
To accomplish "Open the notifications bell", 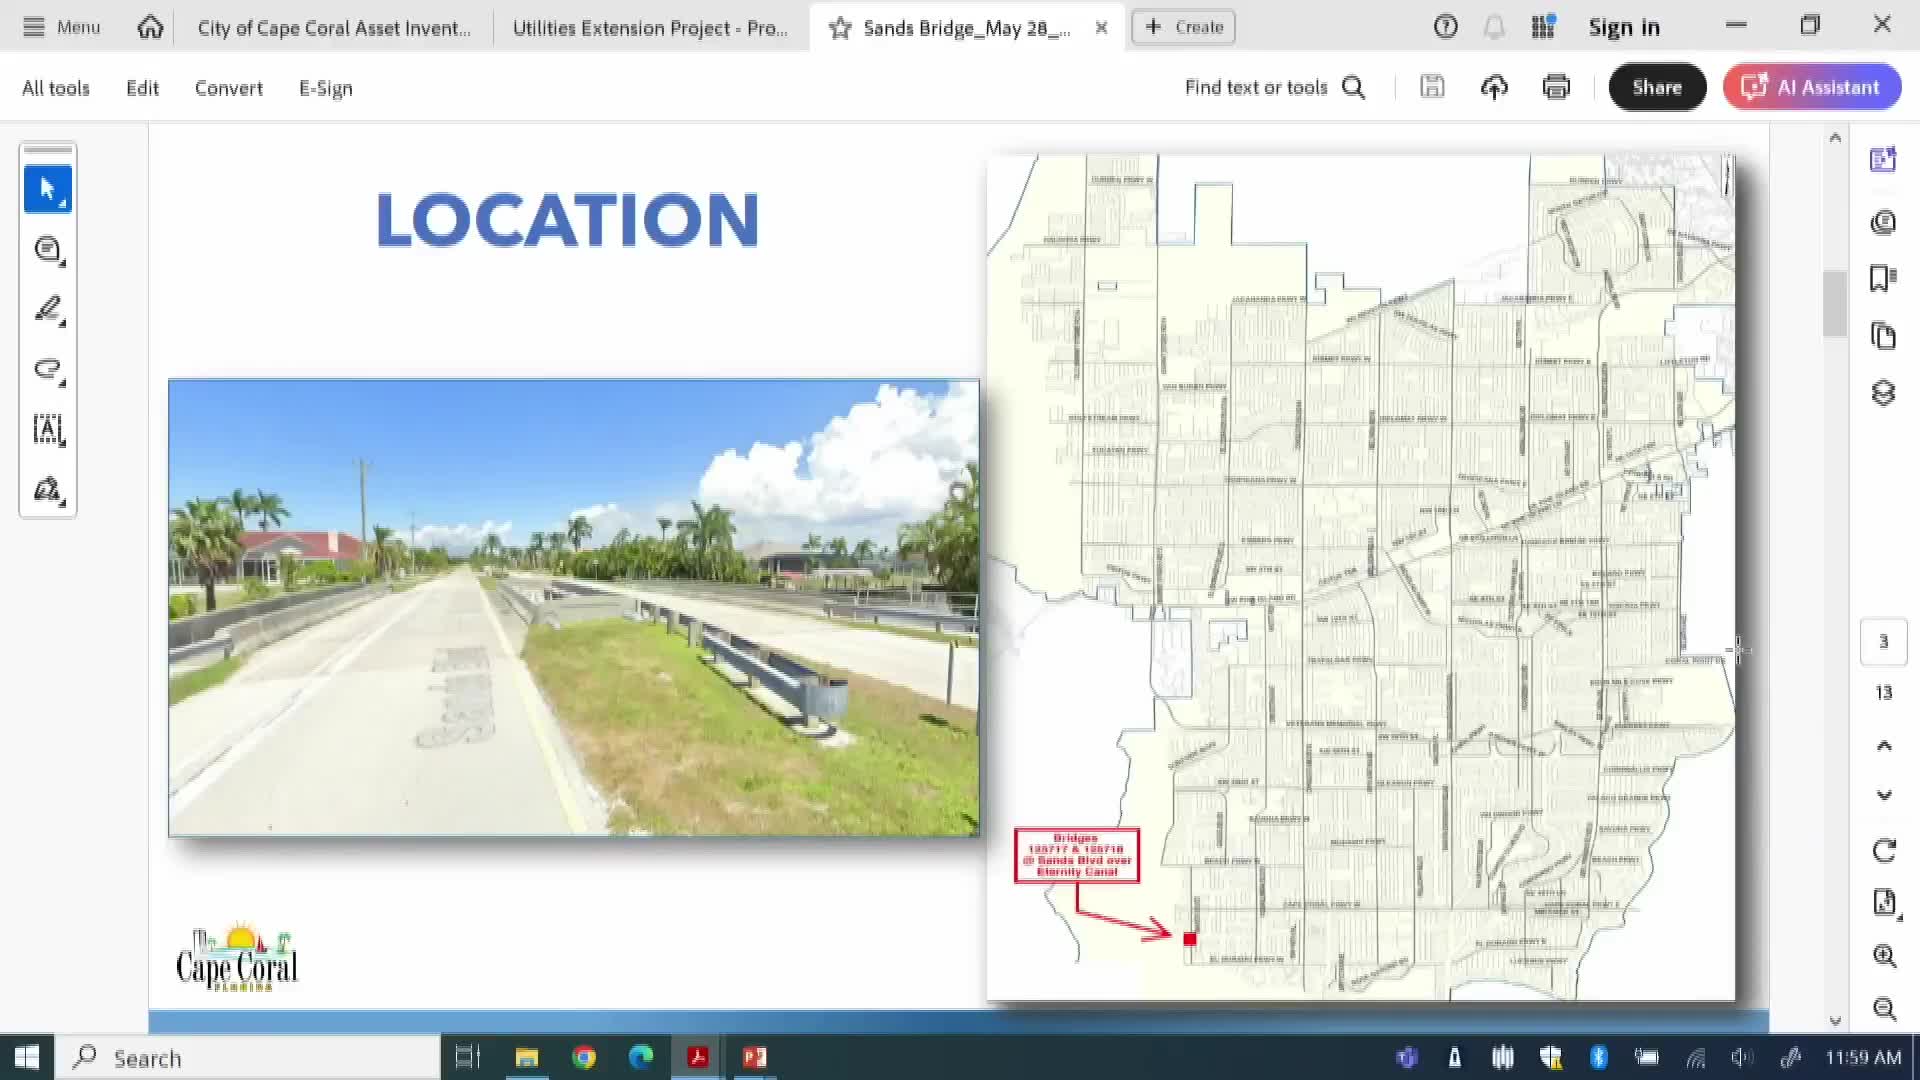I will click(1494, 27).
